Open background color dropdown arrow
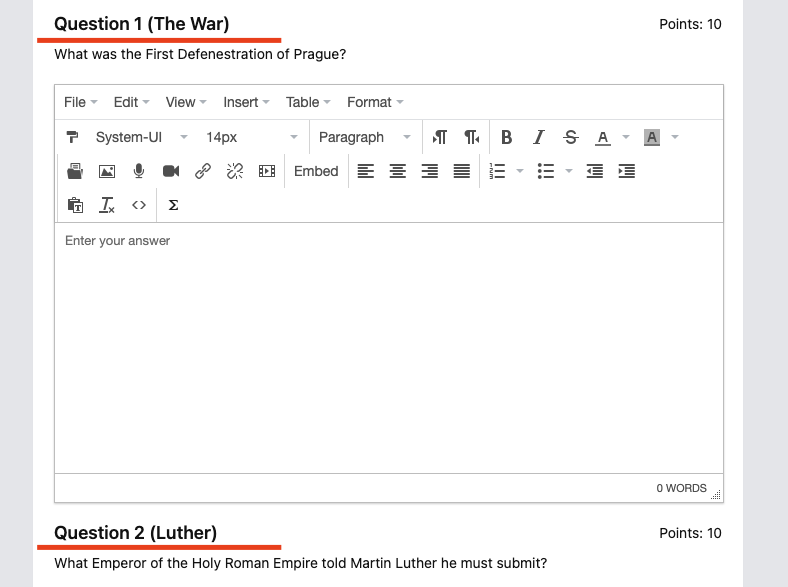Screen dimensions: 788x587 675,137
